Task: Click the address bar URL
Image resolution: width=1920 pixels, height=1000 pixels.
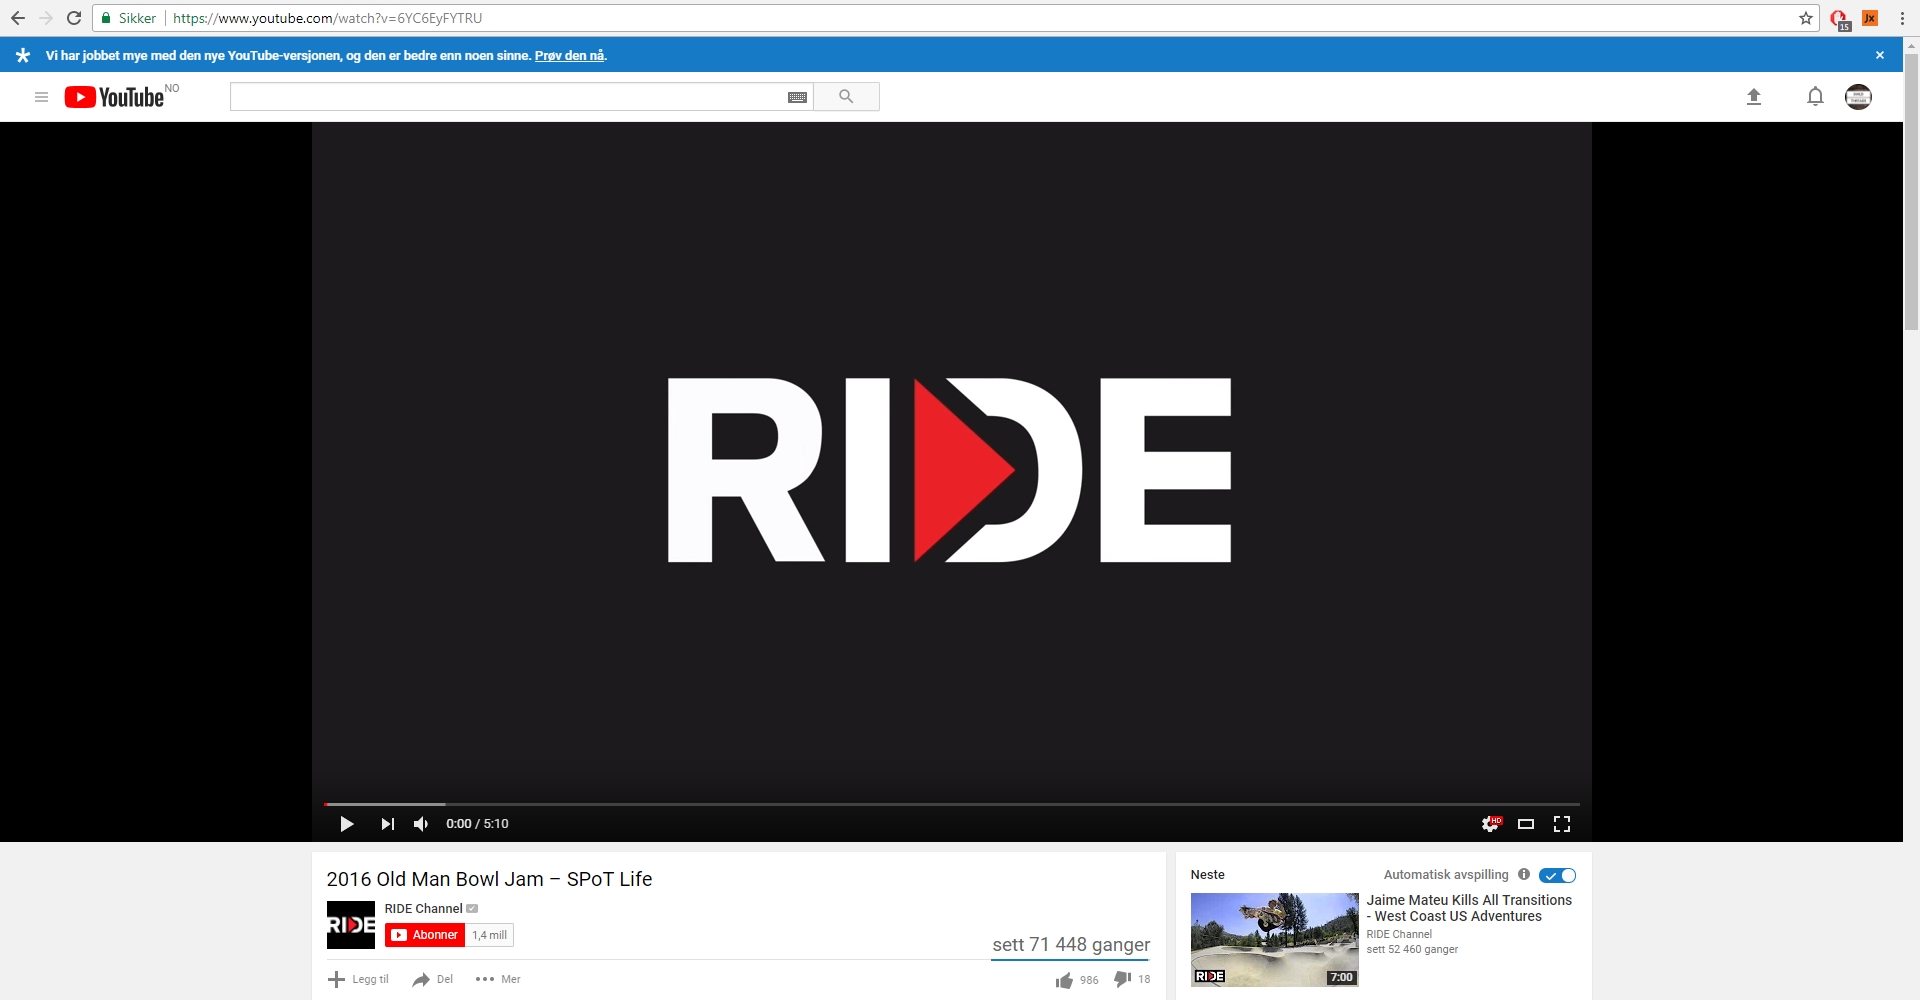Action: click(x=328, y=18)
